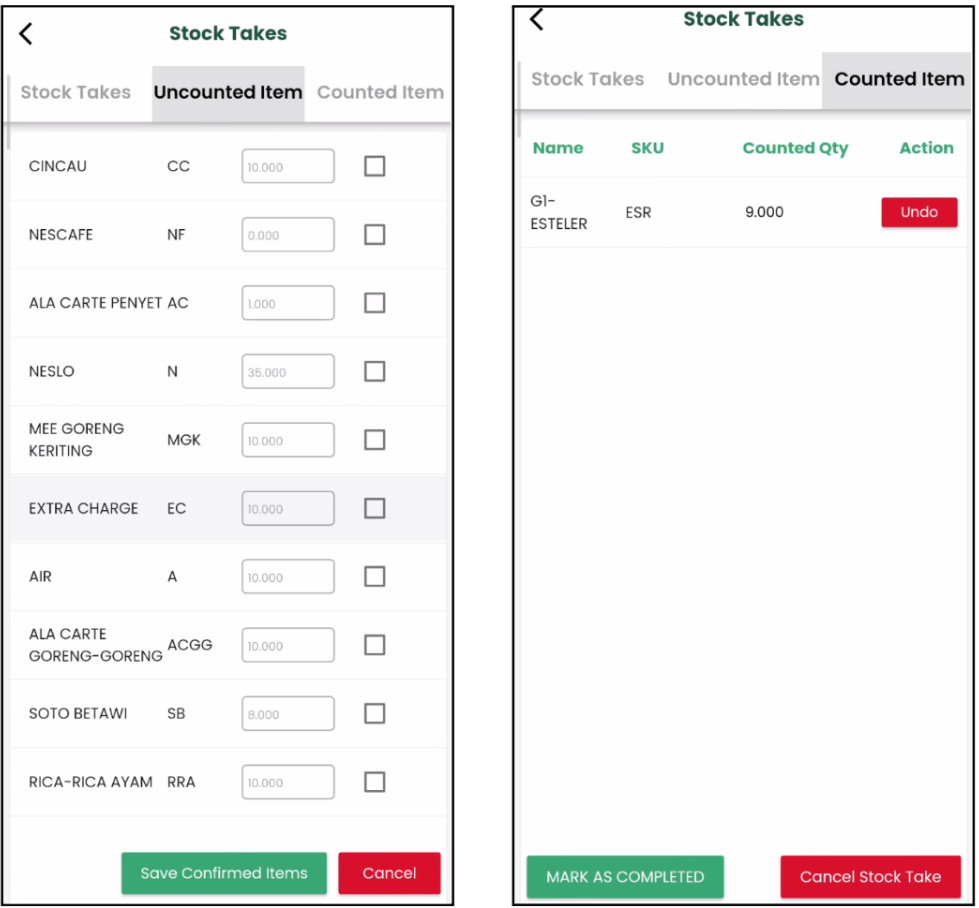Viewport: 979px width, 908px height.
Task: Select the EXTRA CHARGE quantity field
Action: click(288, 509)
